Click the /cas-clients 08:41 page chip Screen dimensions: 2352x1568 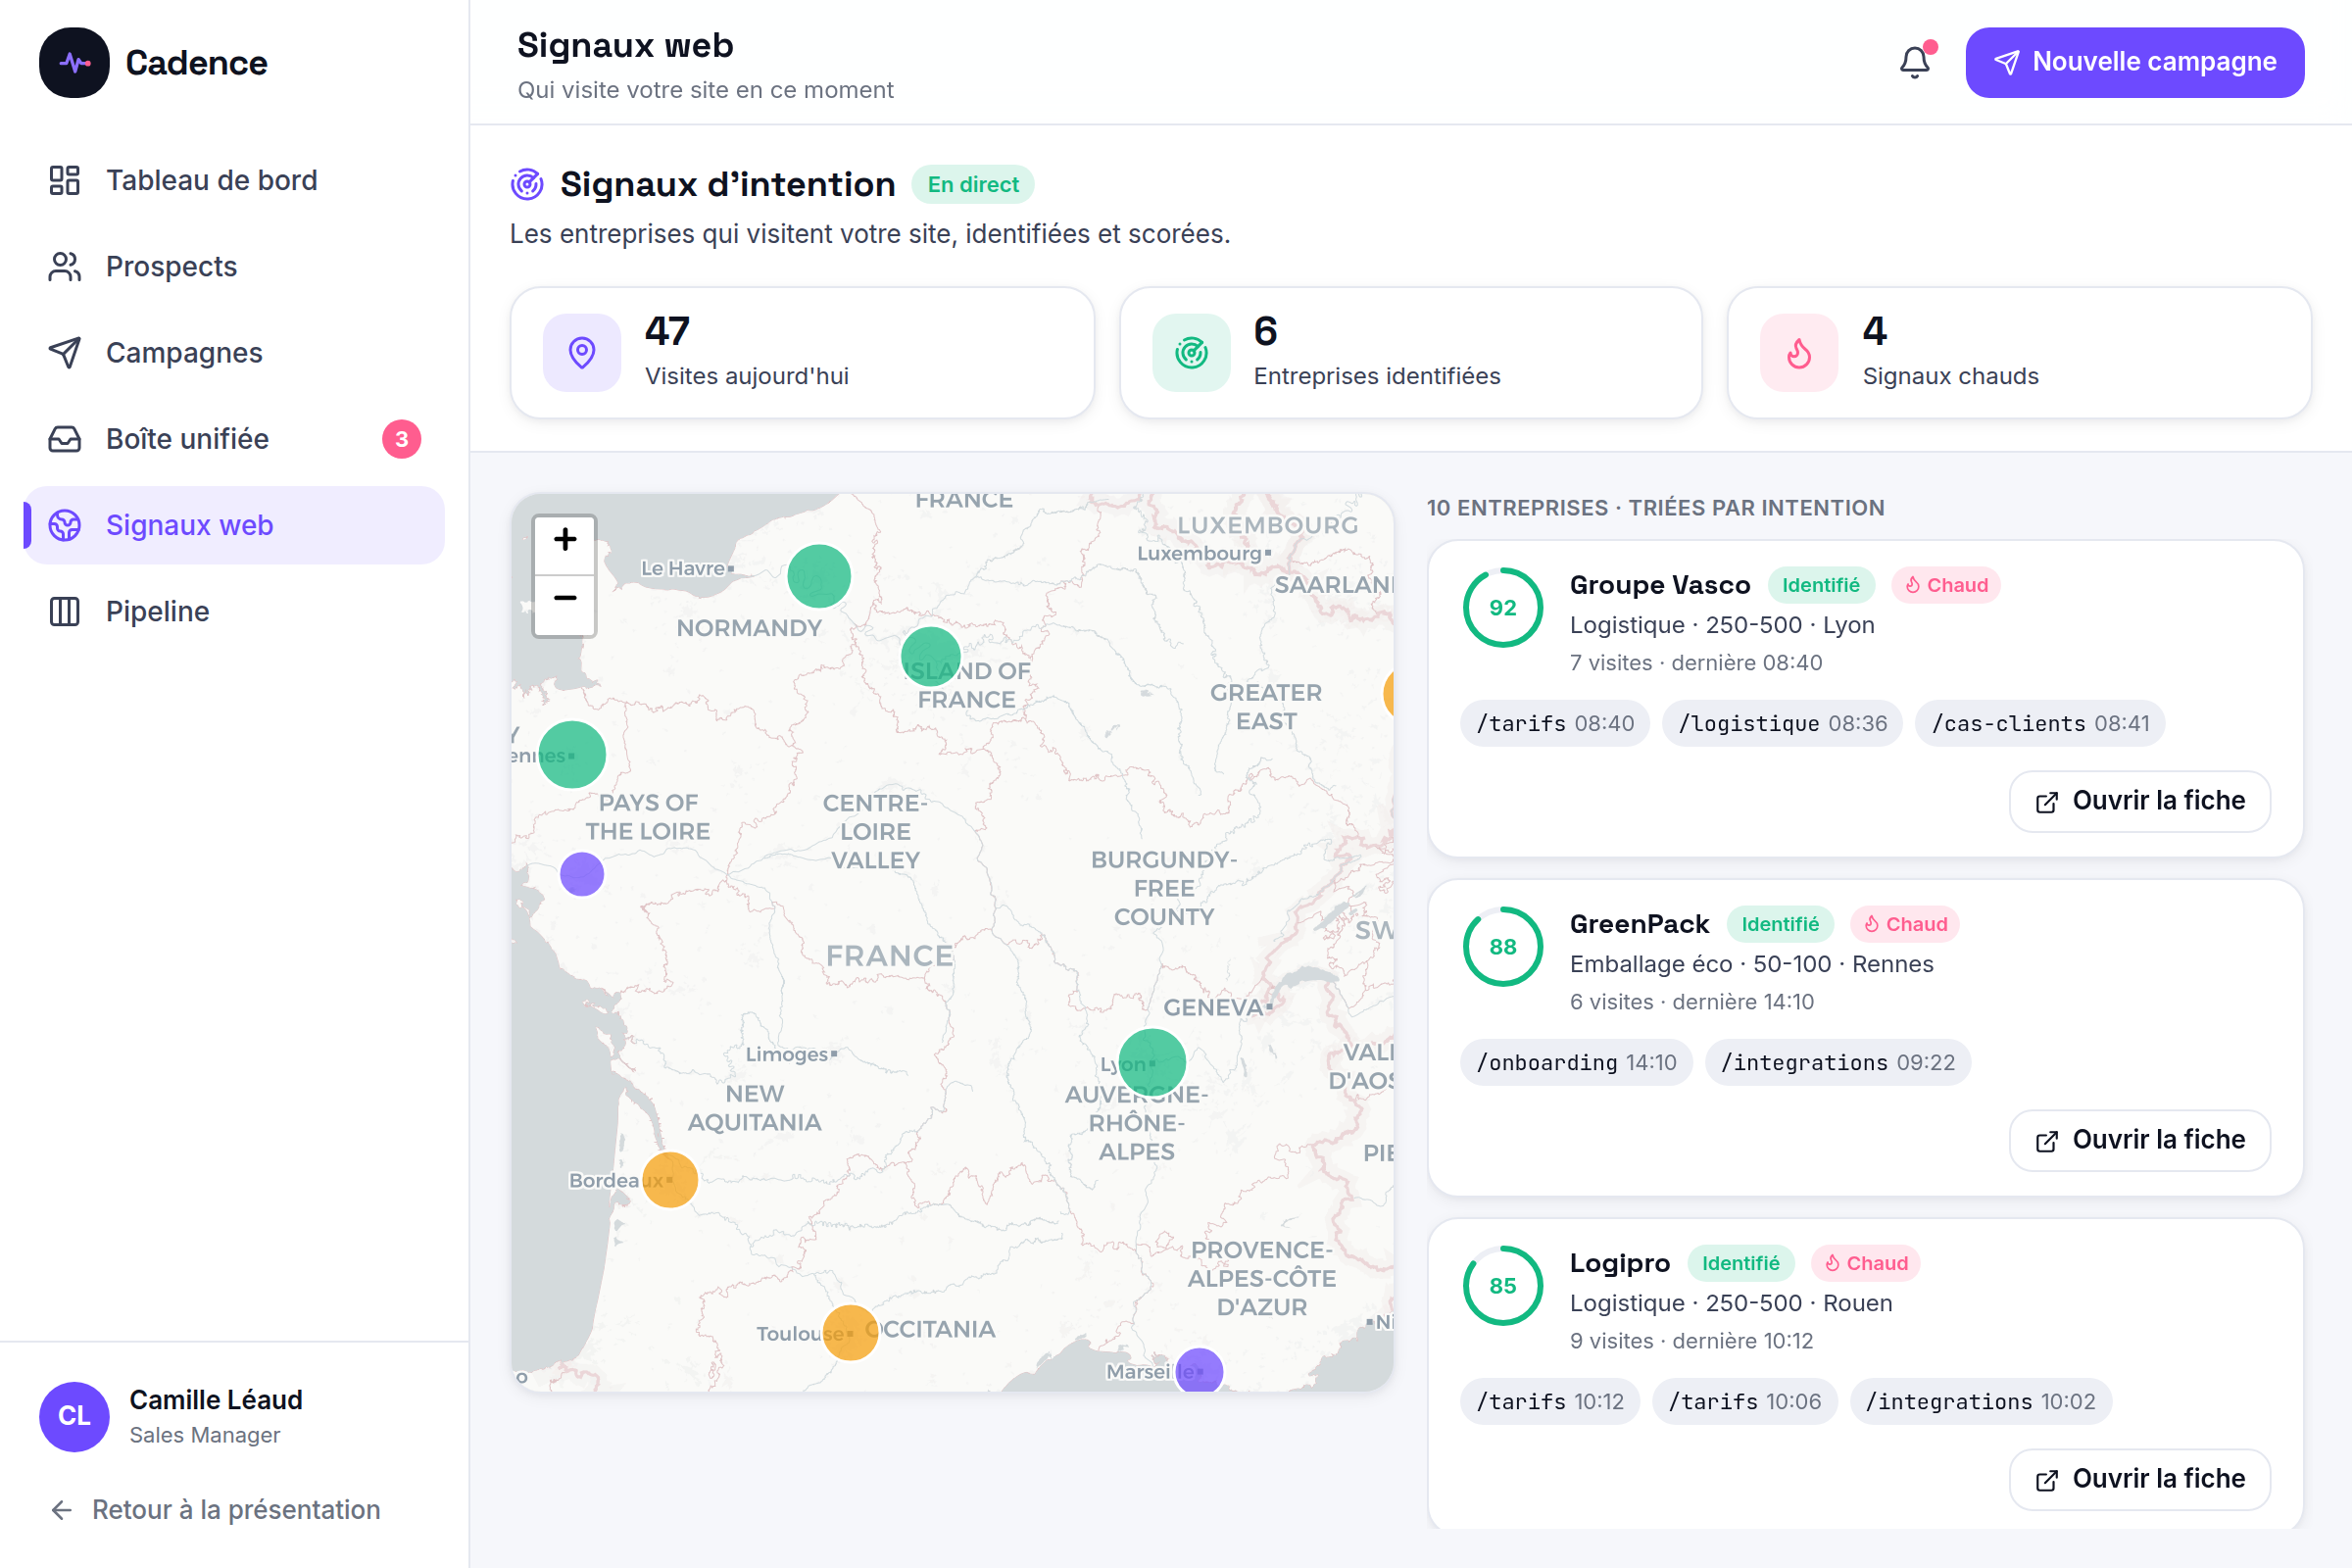pyautogui.click(x=2040, y=723)
